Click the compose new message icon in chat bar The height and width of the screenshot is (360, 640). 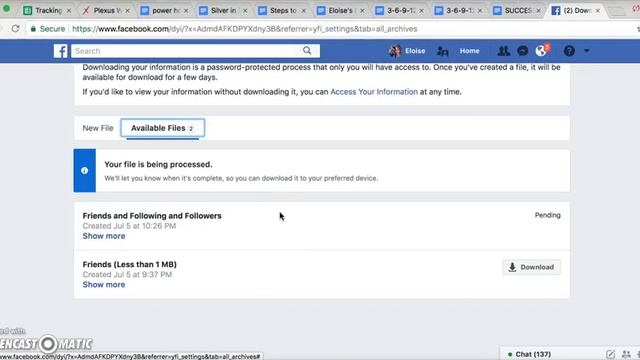pyautogui.click(x=610, y=354)
